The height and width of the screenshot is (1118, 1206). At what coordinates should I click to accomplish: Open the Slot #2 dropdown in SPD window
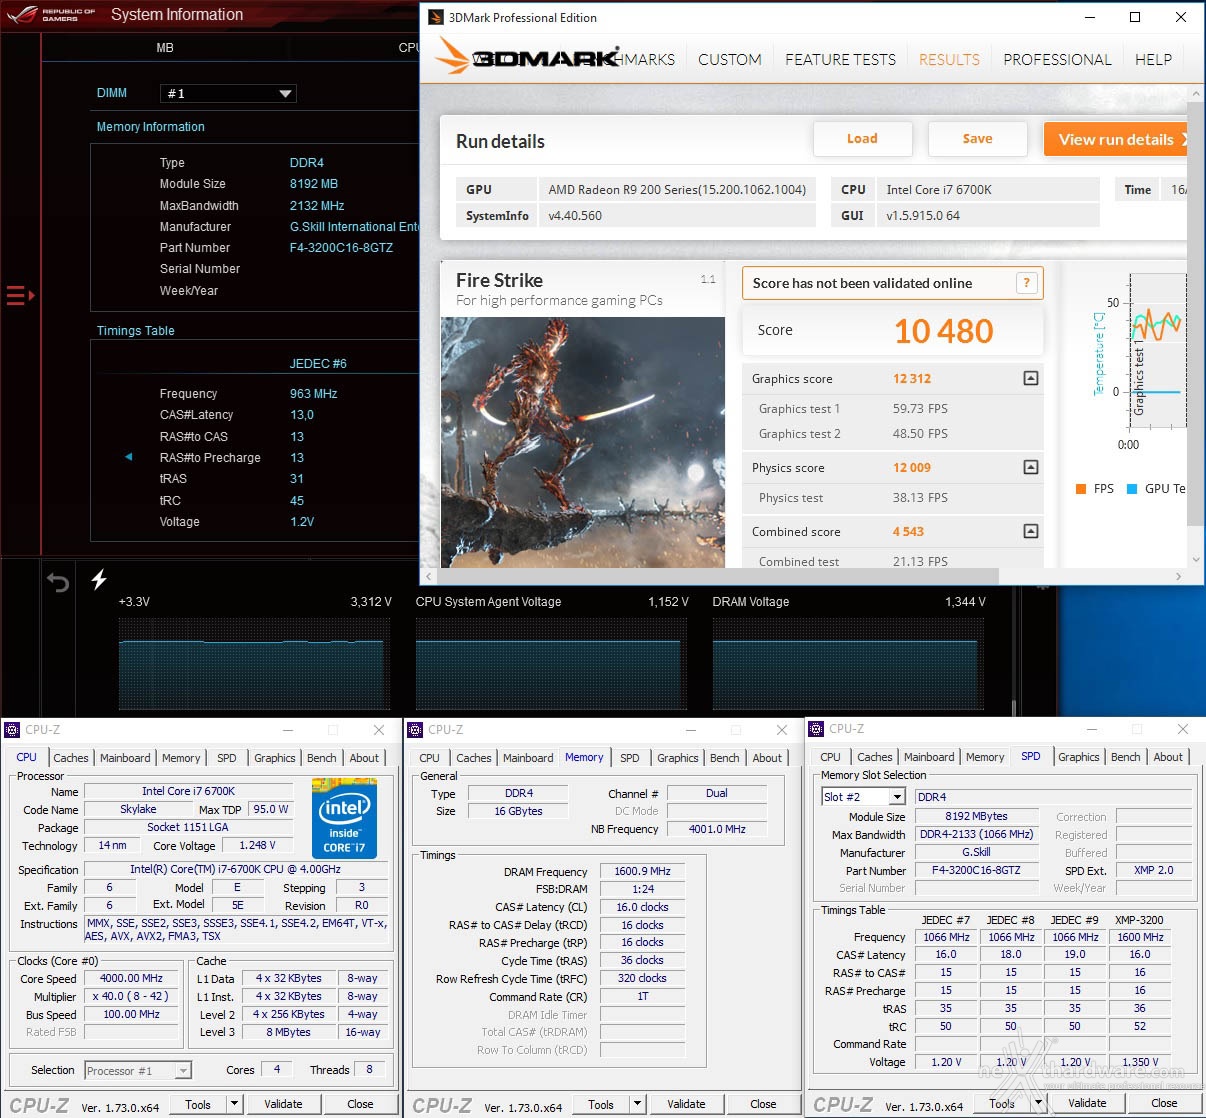tap(863, 797)
